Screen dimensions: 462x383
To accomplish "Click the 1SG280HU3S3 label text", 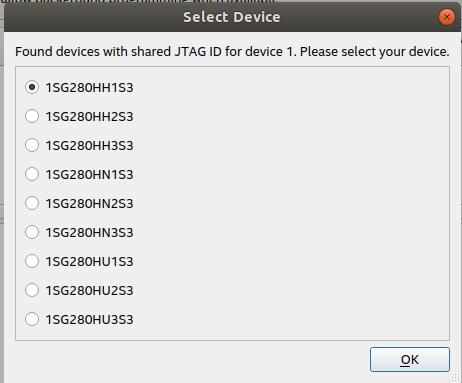I will 89,320.
